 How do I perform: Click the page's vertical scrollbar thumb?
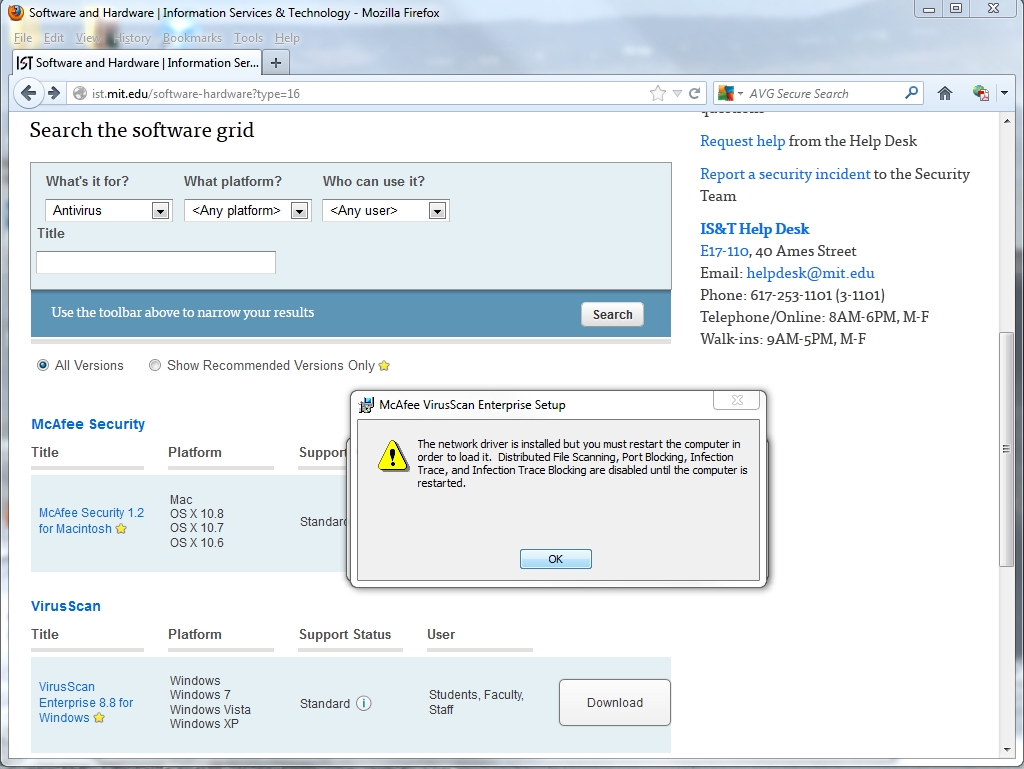pyautogui.click(x=1007, y=450)
